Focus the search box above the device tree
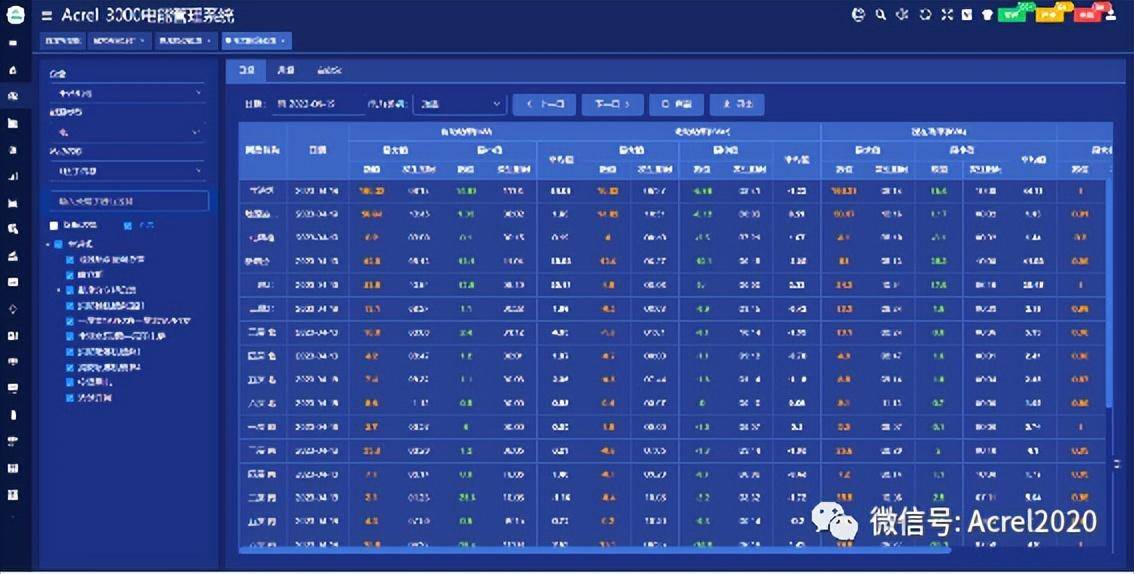1134x574 pixels. point(129,201)
